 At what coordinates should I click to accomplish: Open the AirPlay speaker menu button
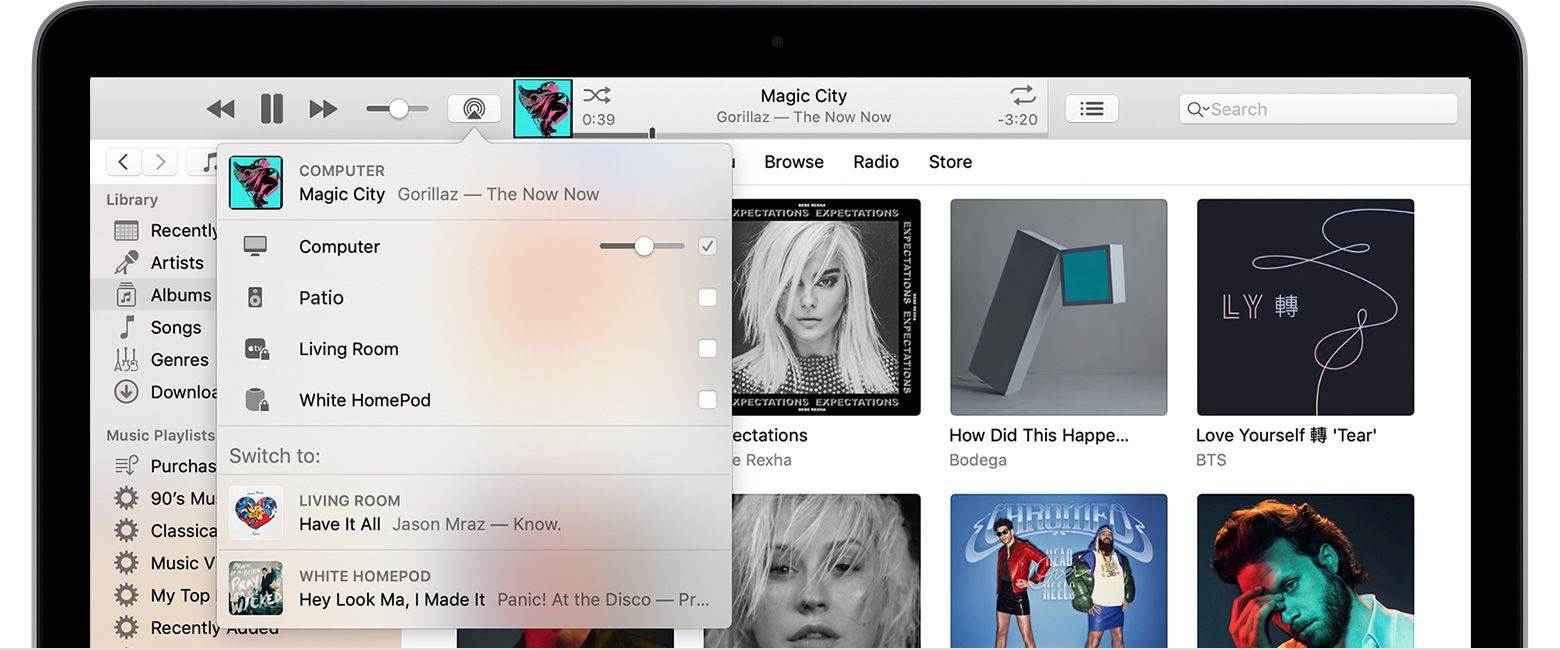474,108
